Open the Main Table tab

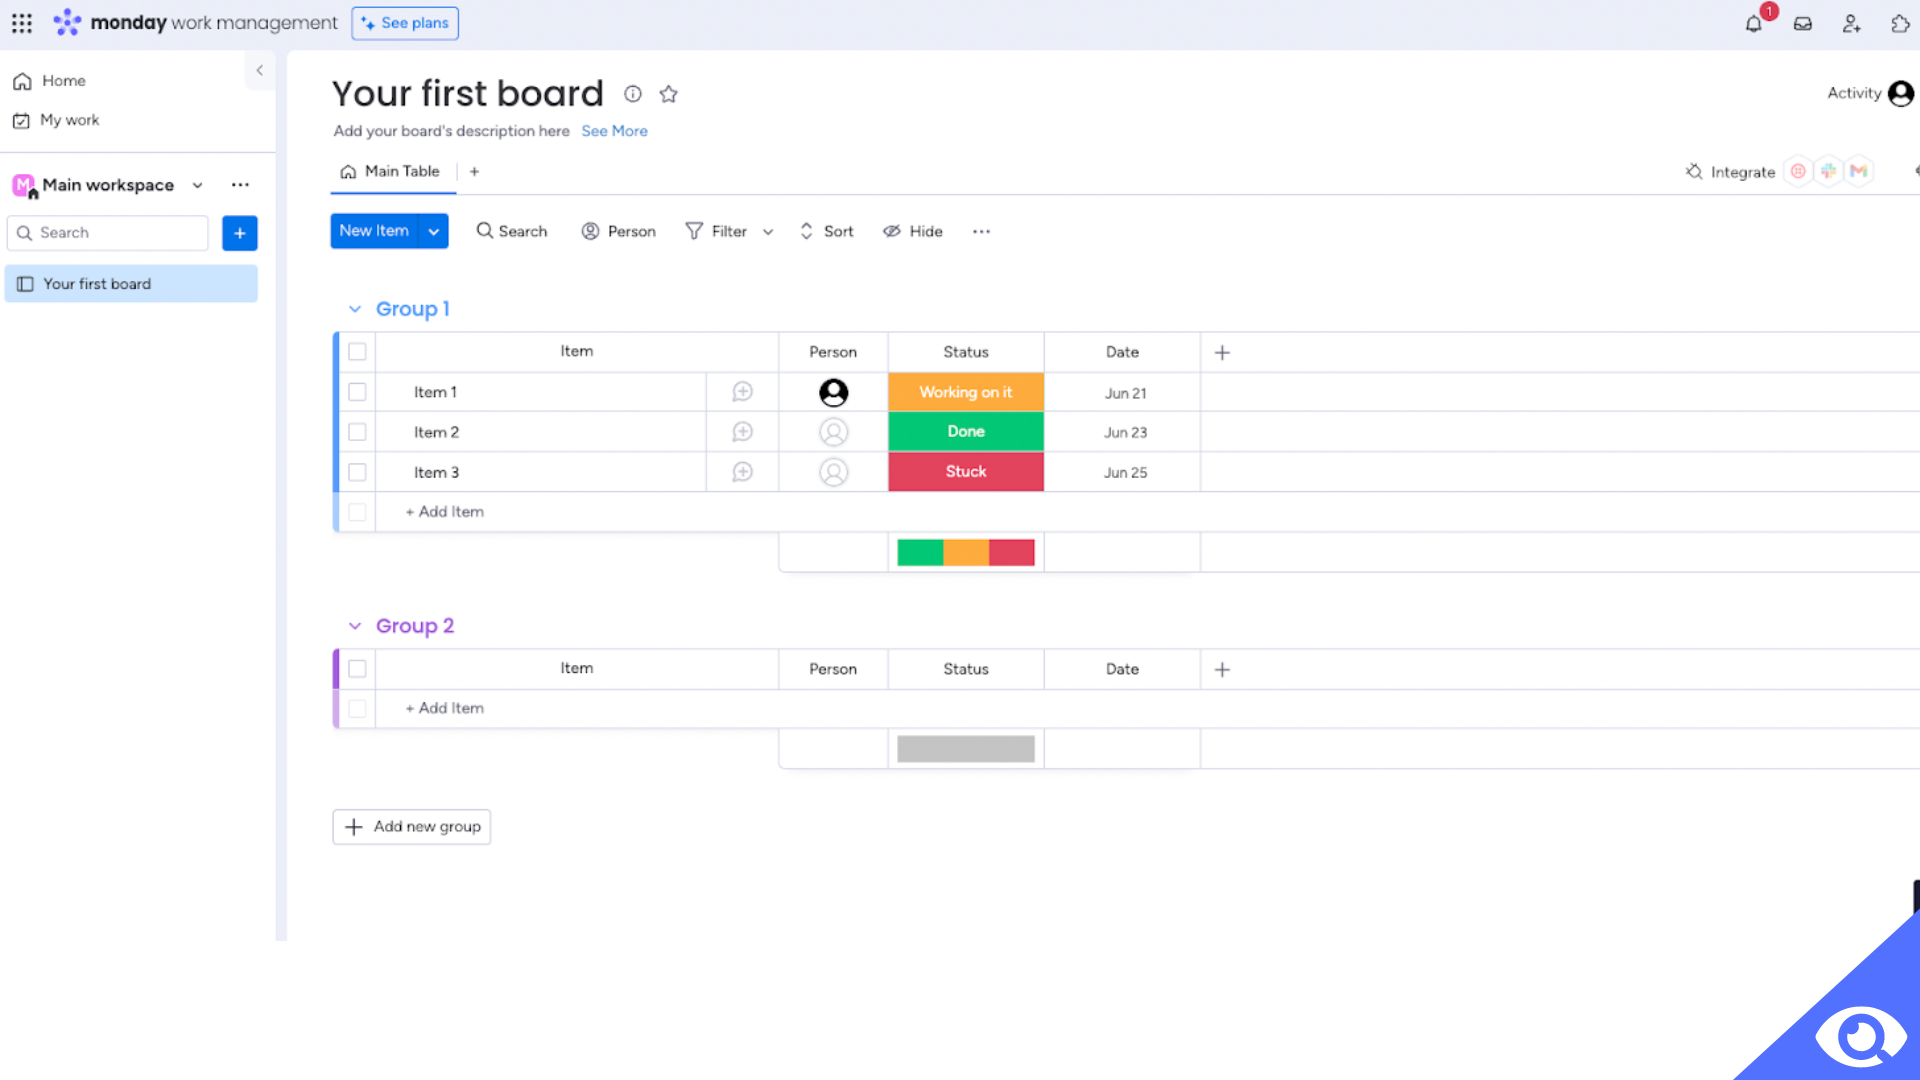point(392,171)
